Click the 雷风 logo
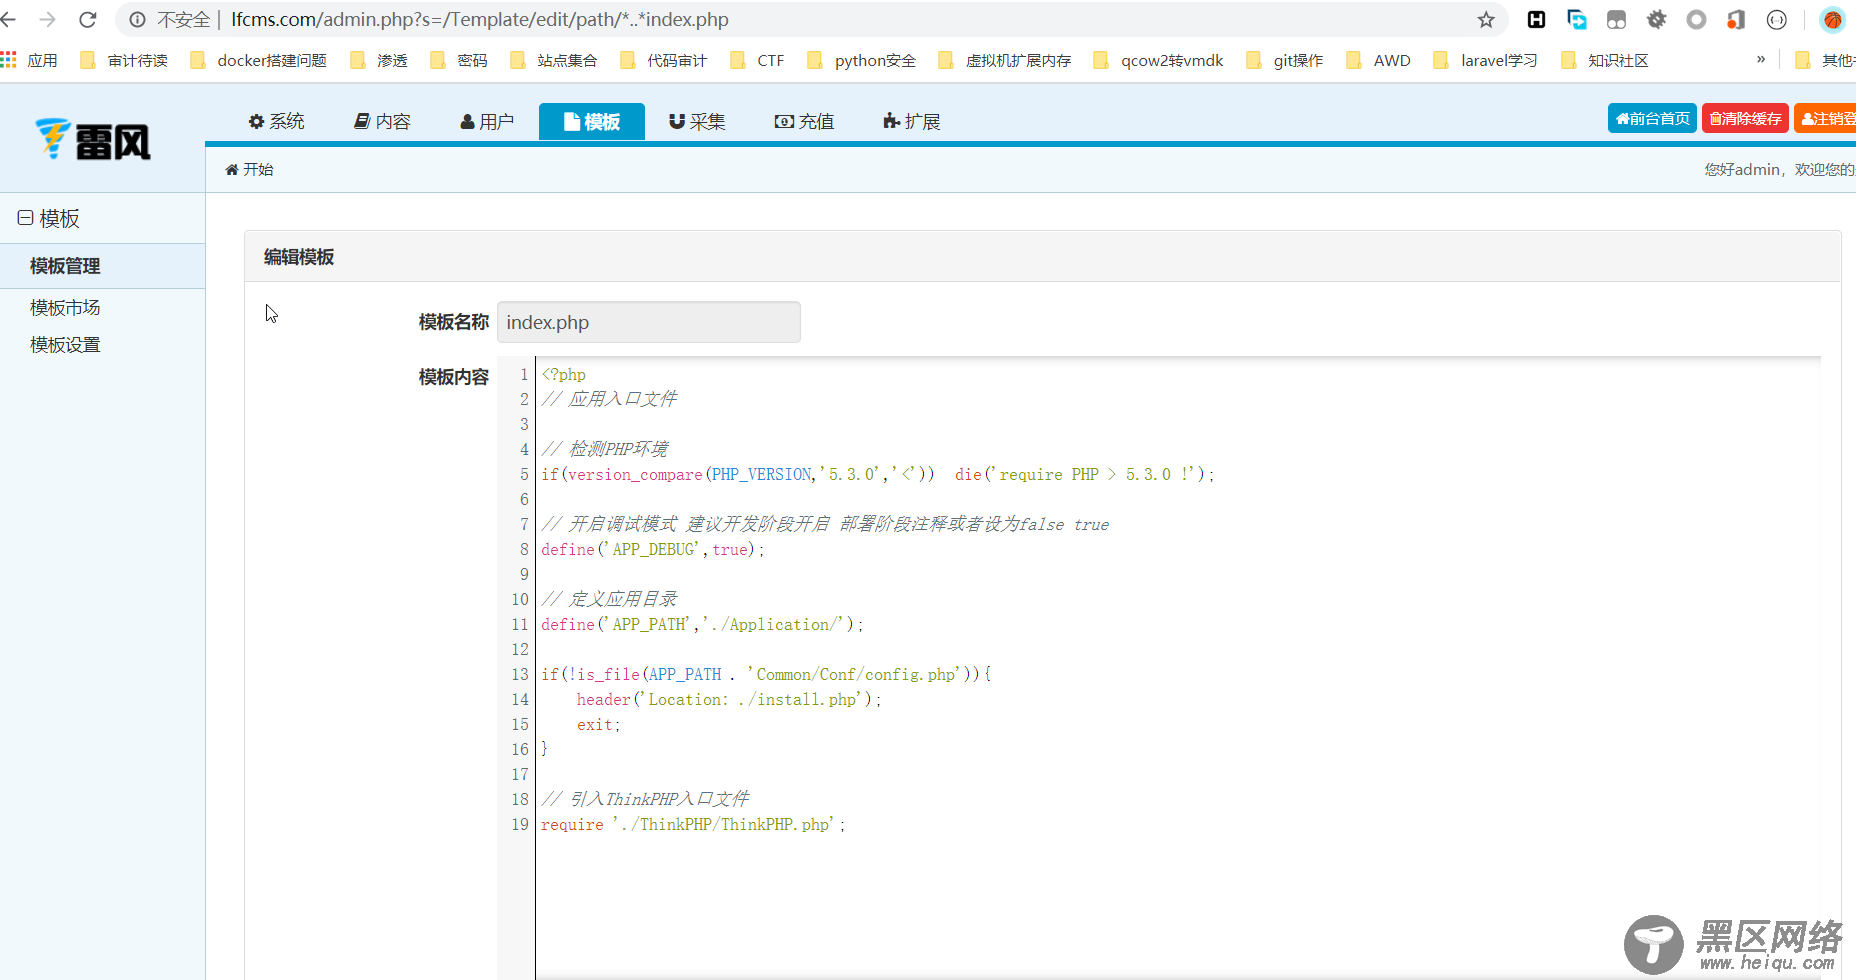1856x980 pixels. (x=93, y=140)
